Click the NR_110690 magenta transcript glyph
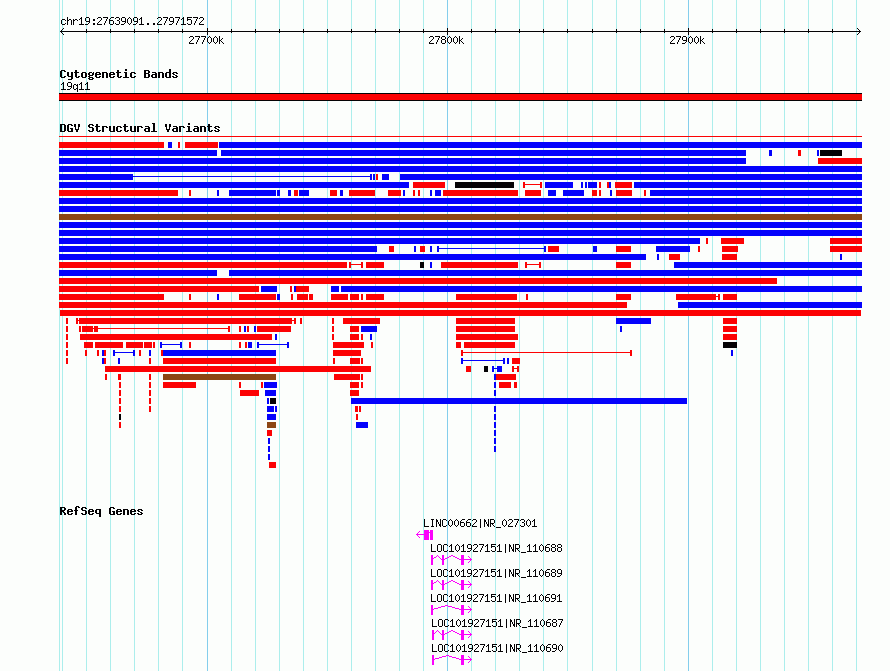 pos(452,660)
